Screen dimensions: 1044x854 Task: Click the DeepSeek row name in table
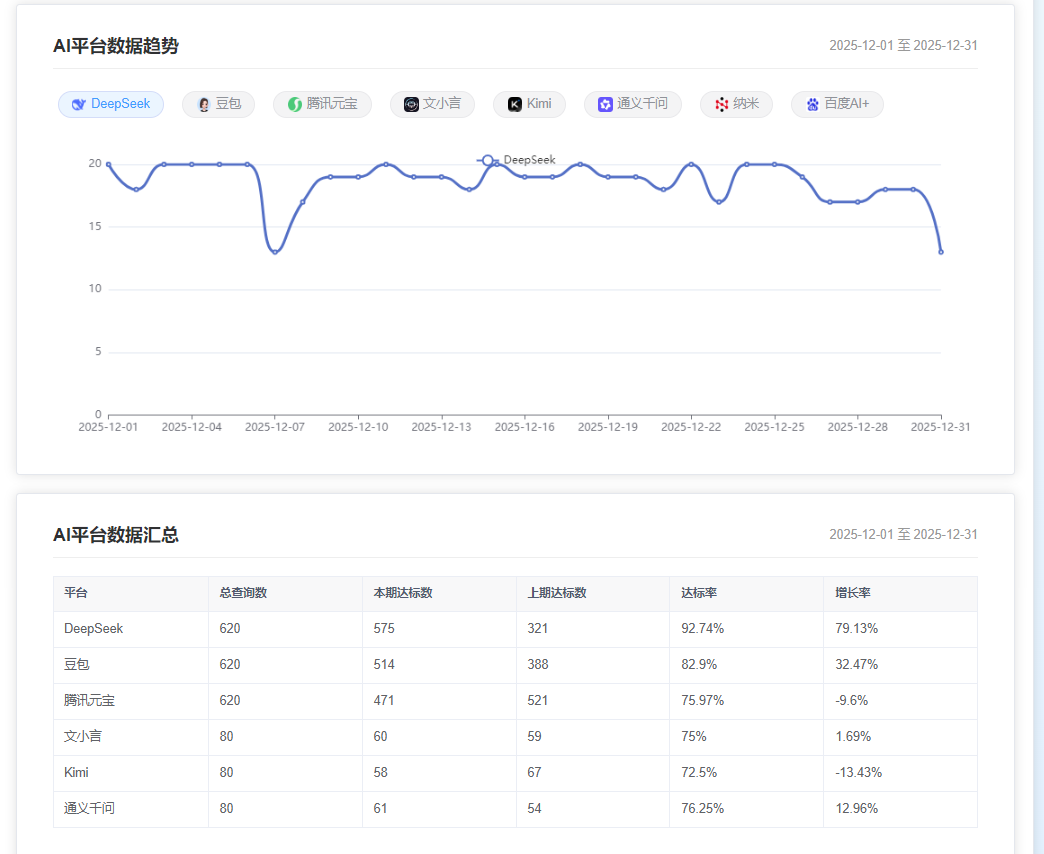pyautogui.click(x=93, y=628)
